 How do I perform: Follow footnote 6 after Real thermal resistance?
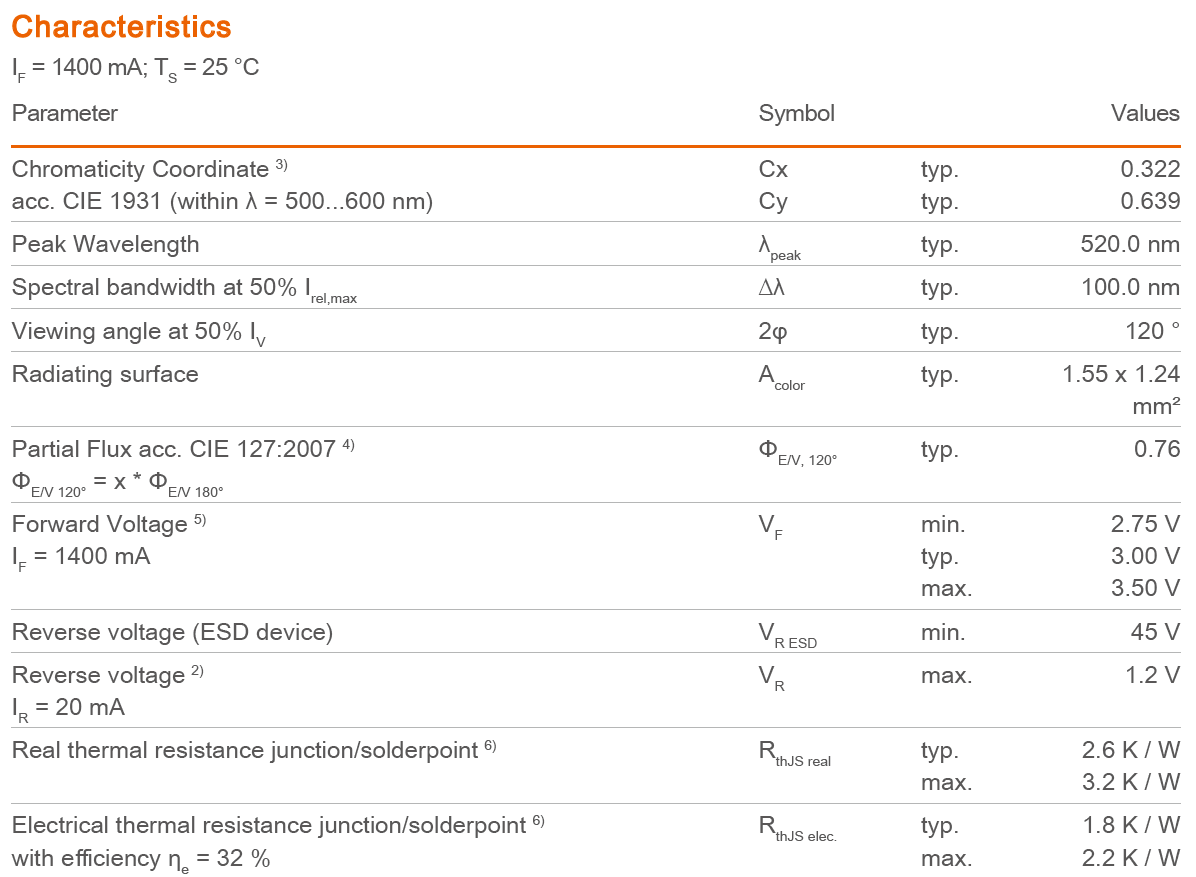[x=490, y=746]
